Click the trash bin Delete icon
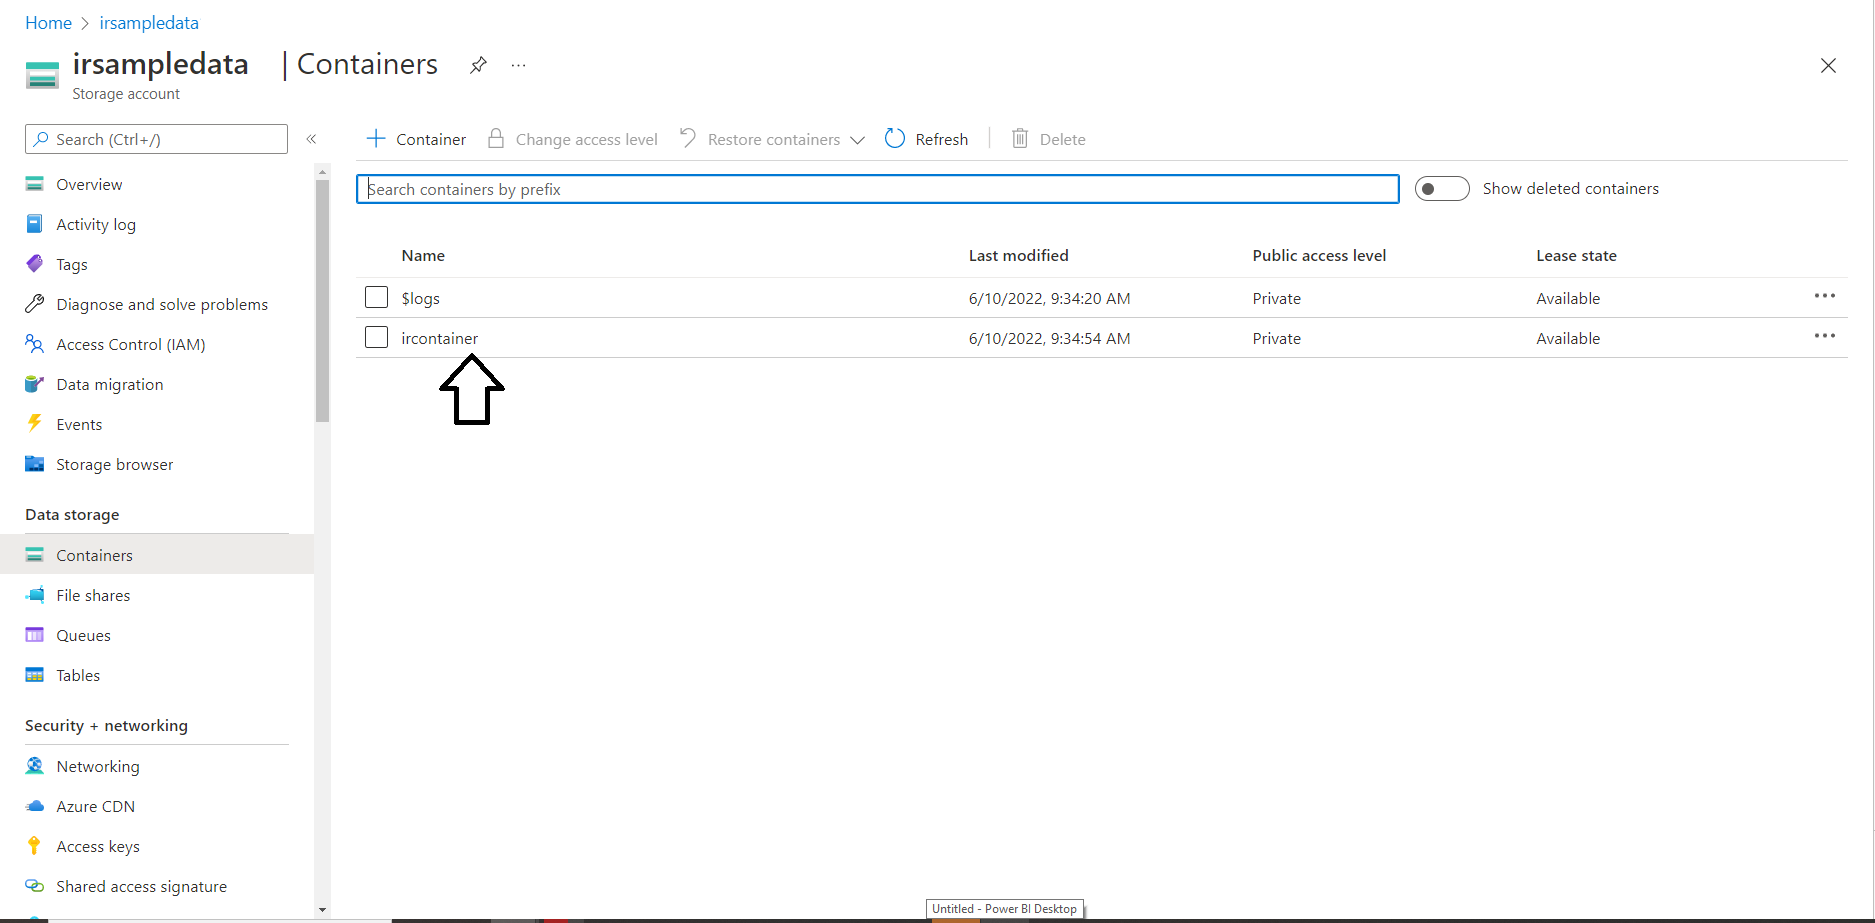Image resolution: width=1875 pixels, height=923 pixels. 1020,138
